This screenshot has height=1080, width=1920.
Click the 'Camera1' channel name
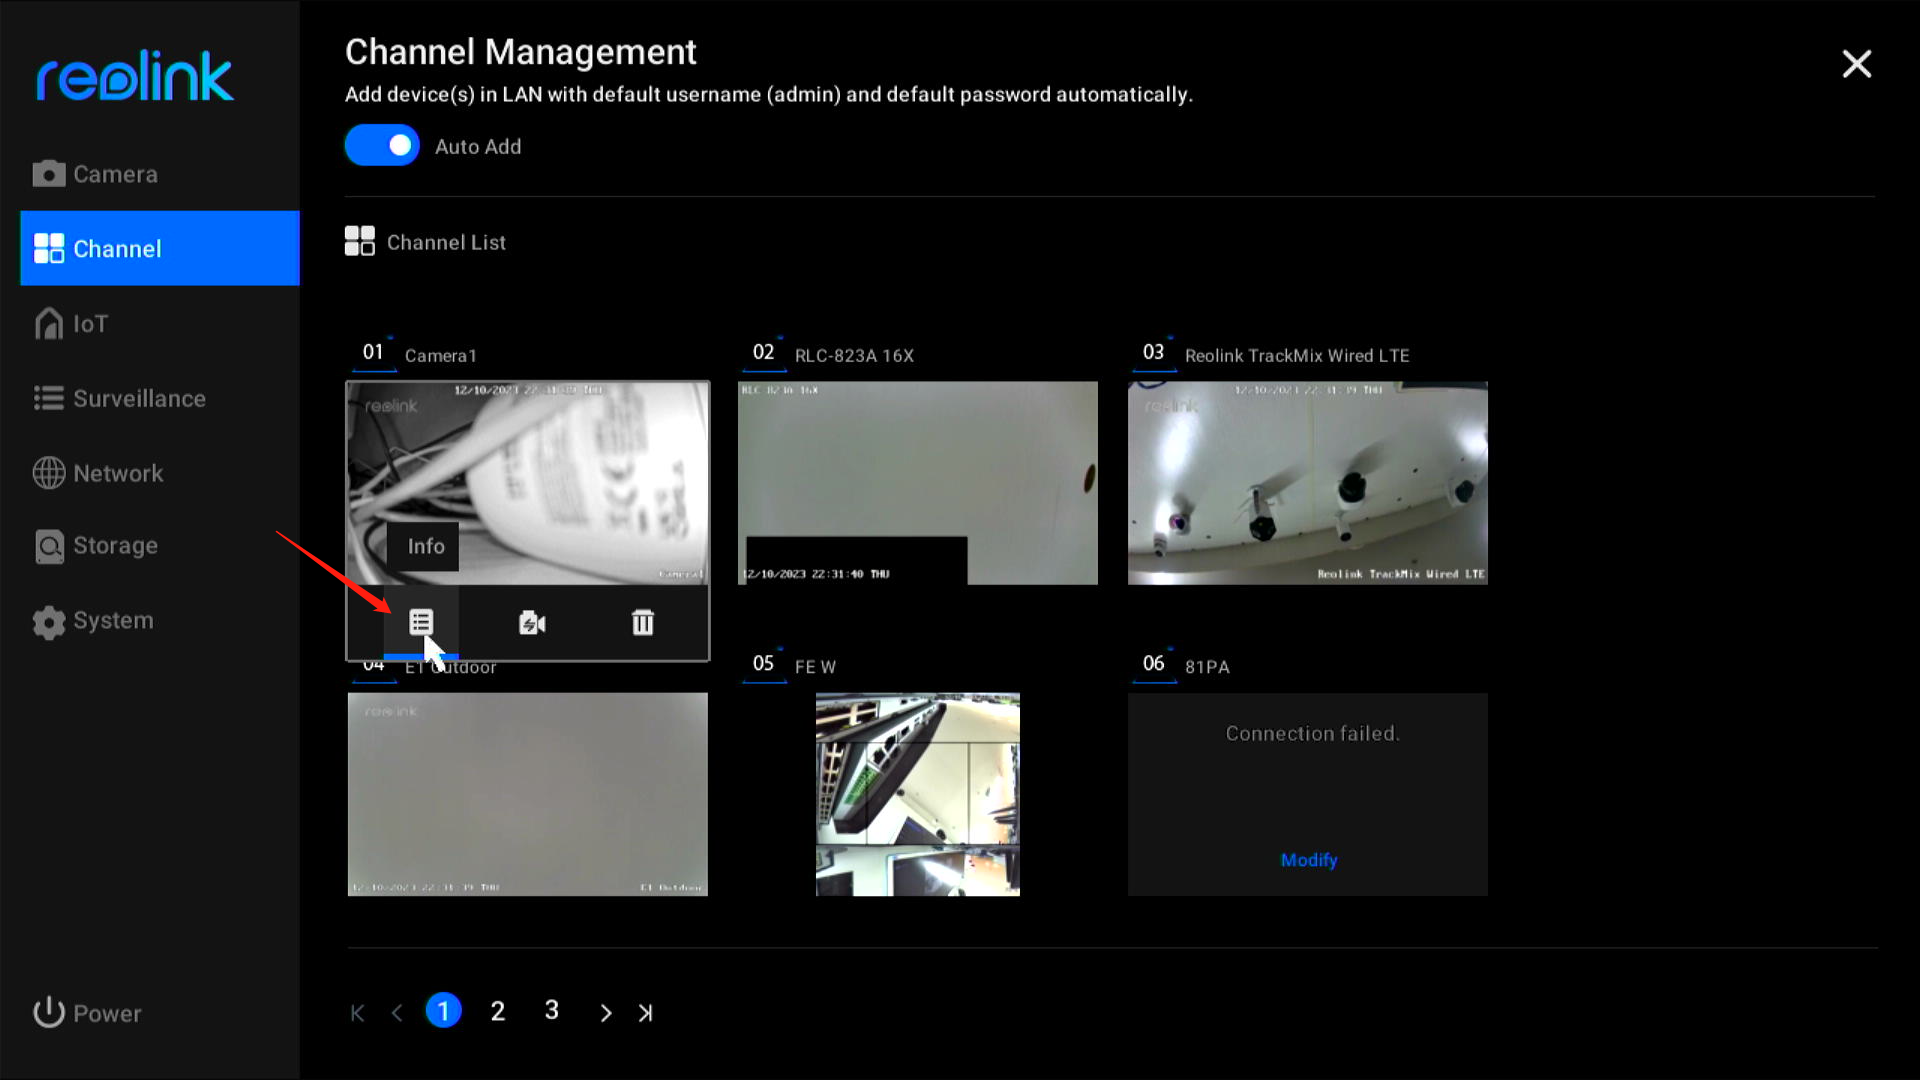tap(441, 356)
